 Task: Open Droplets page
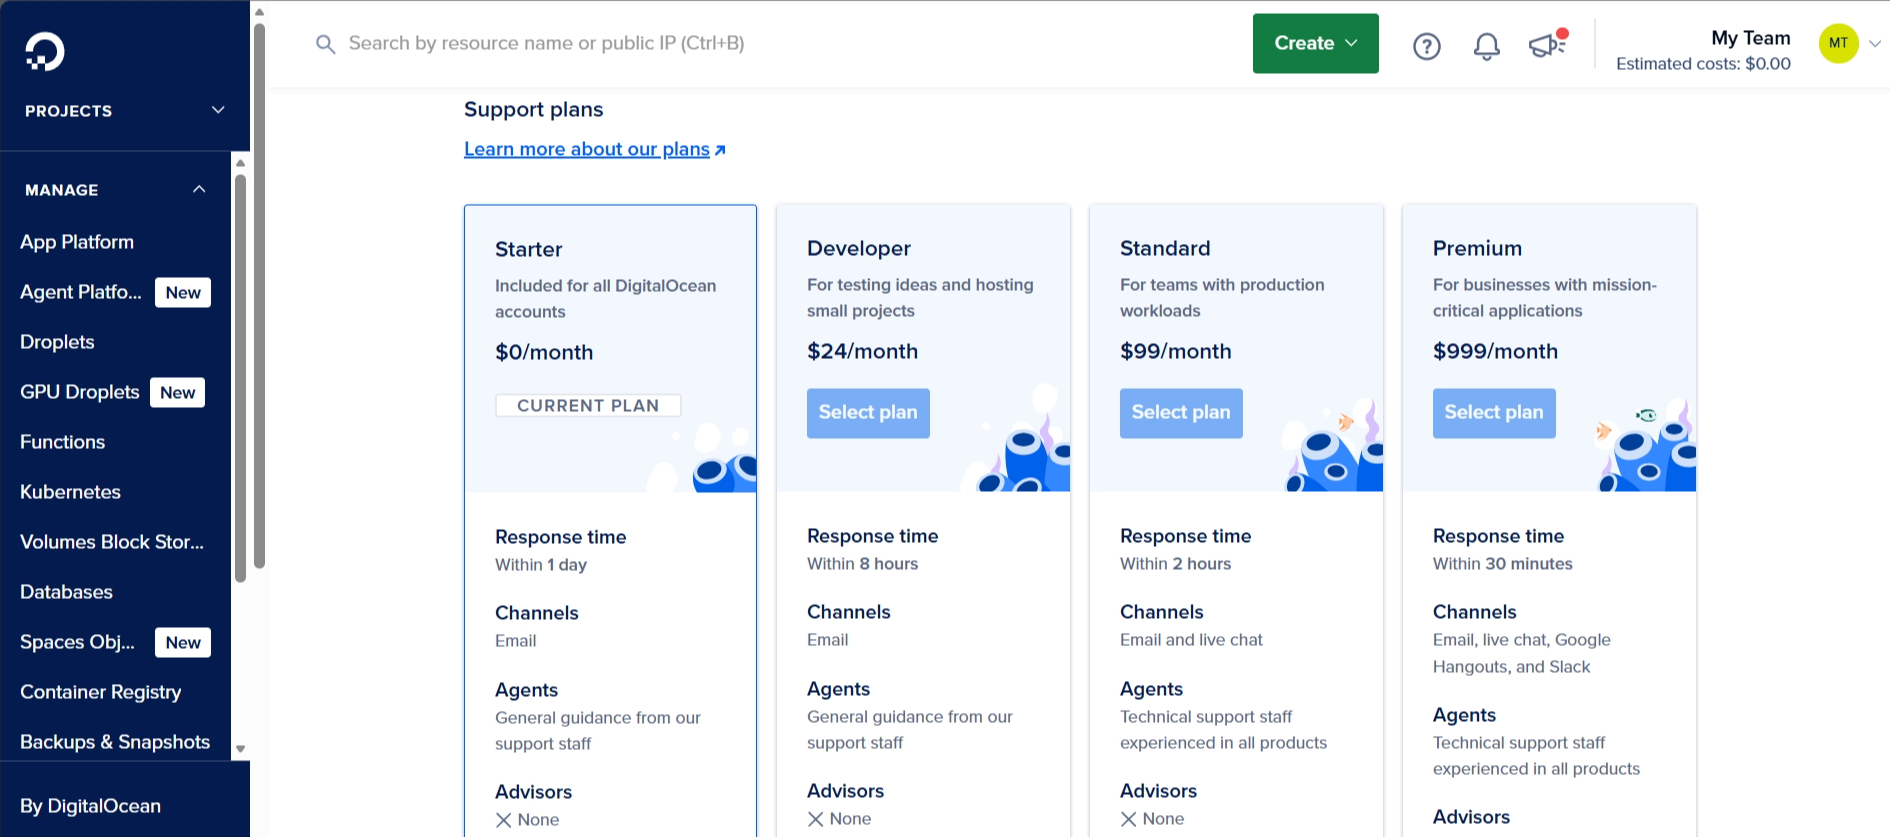[x=57, y=342]
